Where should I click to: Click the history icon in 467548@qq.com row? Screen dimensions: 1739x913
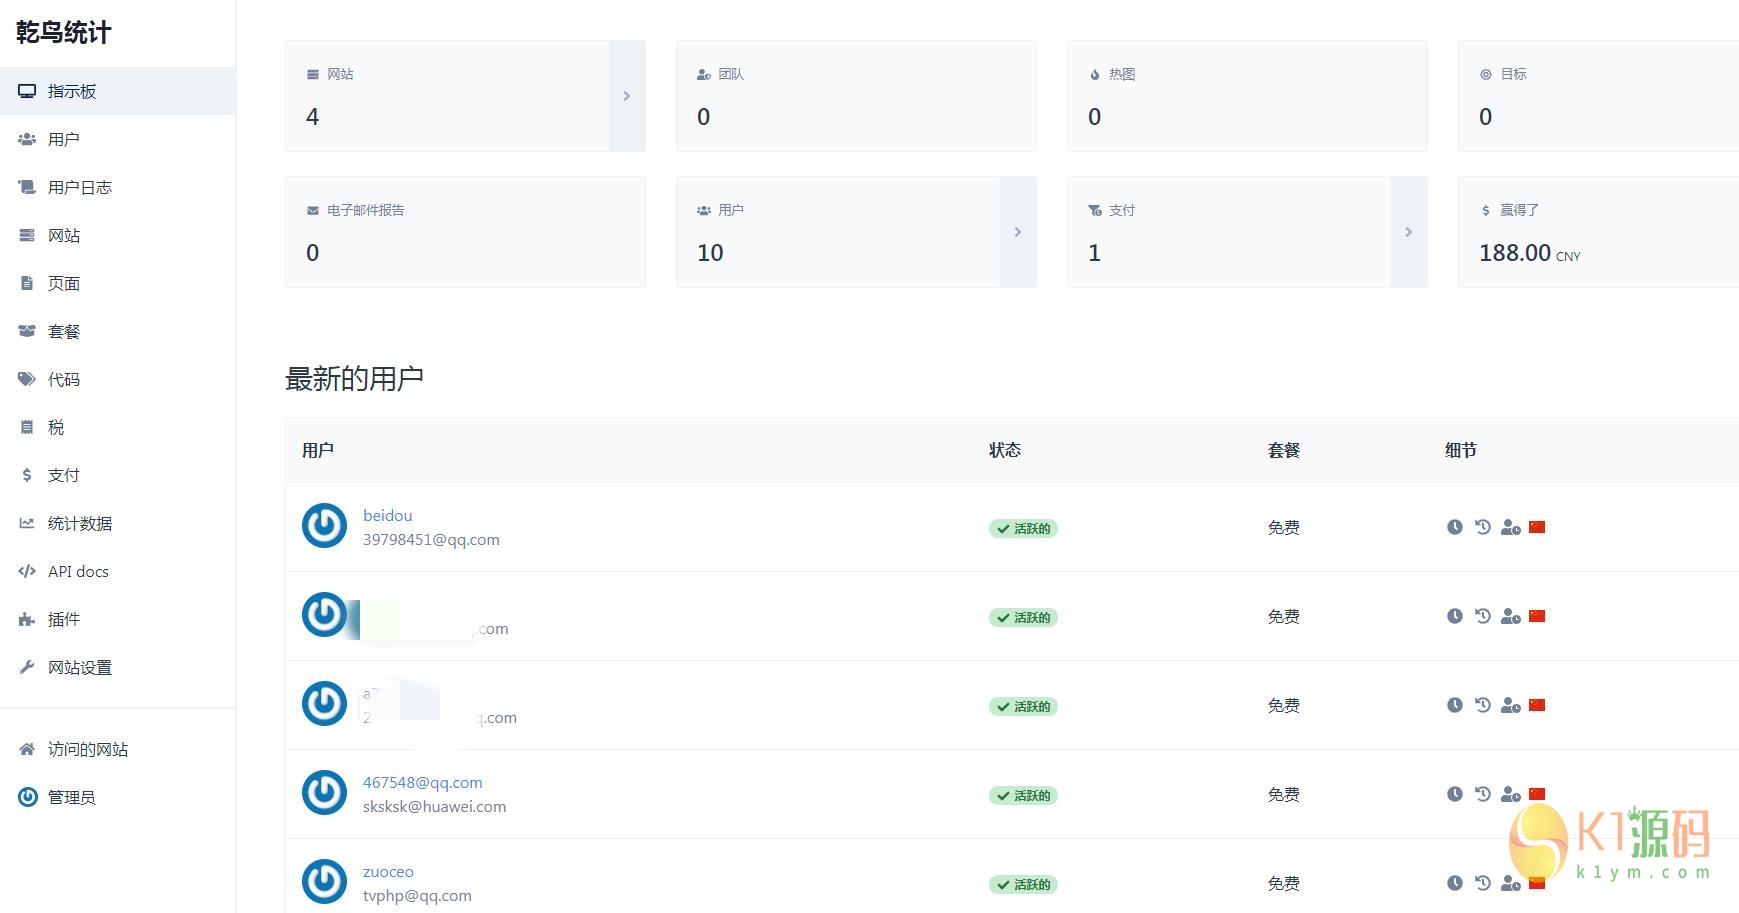tap(1483, 794)
